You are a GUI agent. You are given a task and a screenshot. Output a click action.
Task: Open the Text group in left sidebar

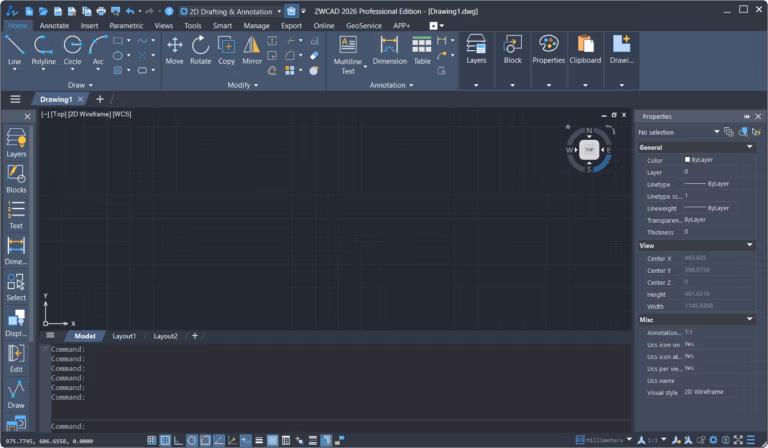[16, 214]
